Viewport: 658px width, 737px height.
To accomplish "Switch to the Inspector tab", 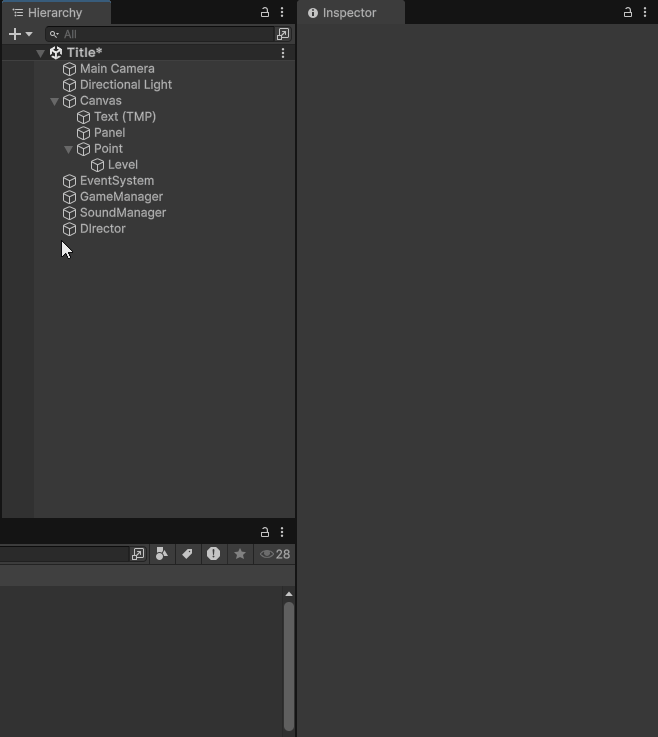I will 349,13.
